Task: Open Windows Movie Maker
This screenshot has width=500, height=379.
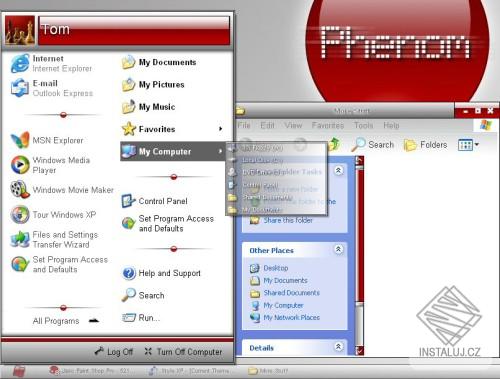Action: [x=62, y=190]
